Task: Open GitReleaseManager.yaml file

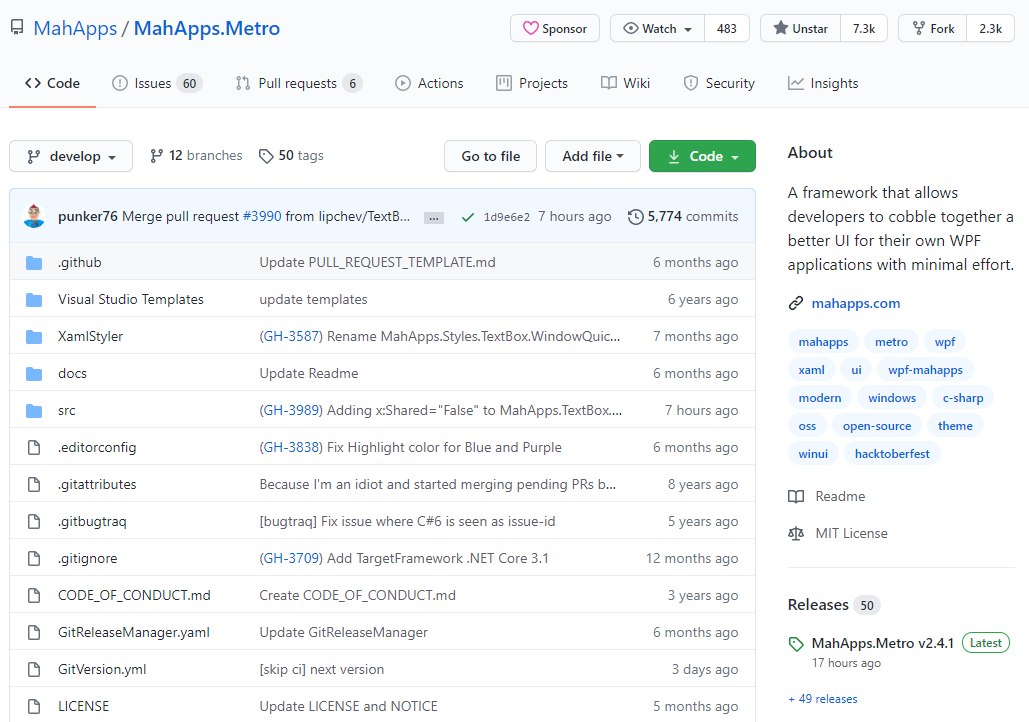Action: (134, 633)
